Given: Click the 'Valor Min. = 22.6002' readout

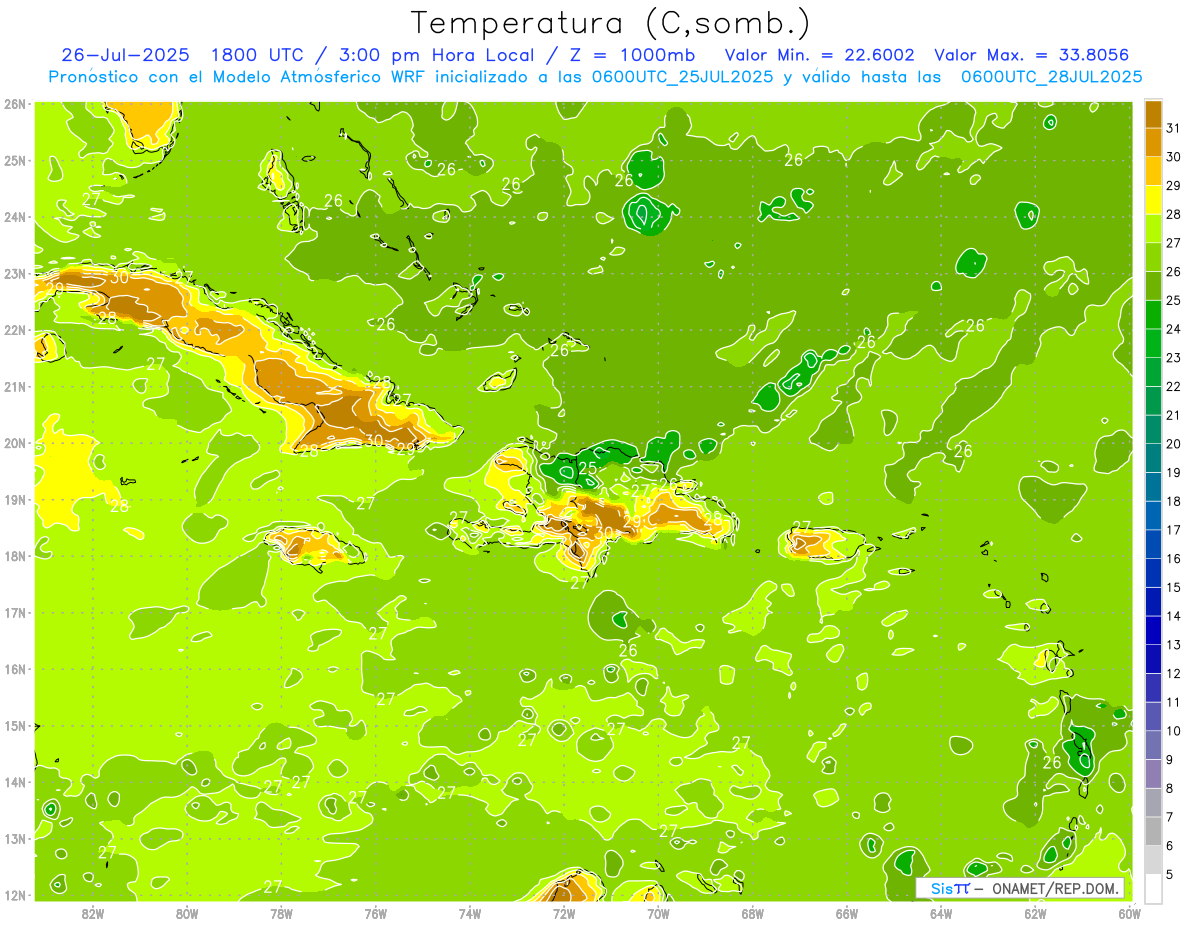Looking at the screenshot, I should (x=819, y=55).
